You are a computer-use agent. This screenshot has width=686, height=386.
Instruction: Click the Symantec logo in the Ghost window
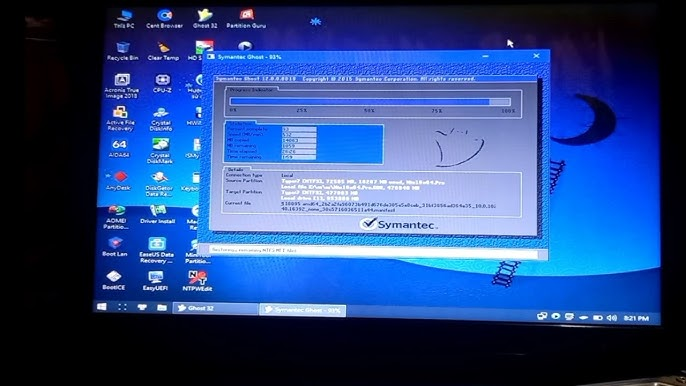pyautogui.click(x=398, y=224)
